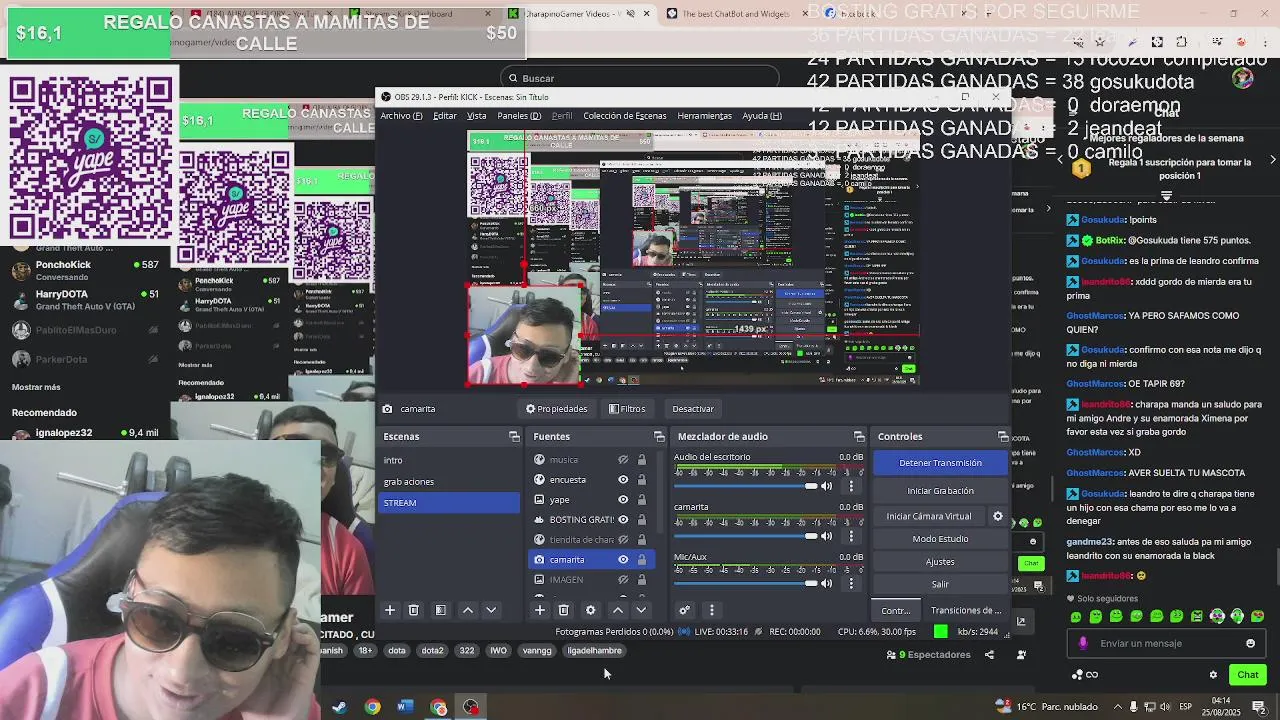Viewport: 1280px width, 720px height.
Task: Open OBS icon in the taskbar
Action: coord(471,707)
